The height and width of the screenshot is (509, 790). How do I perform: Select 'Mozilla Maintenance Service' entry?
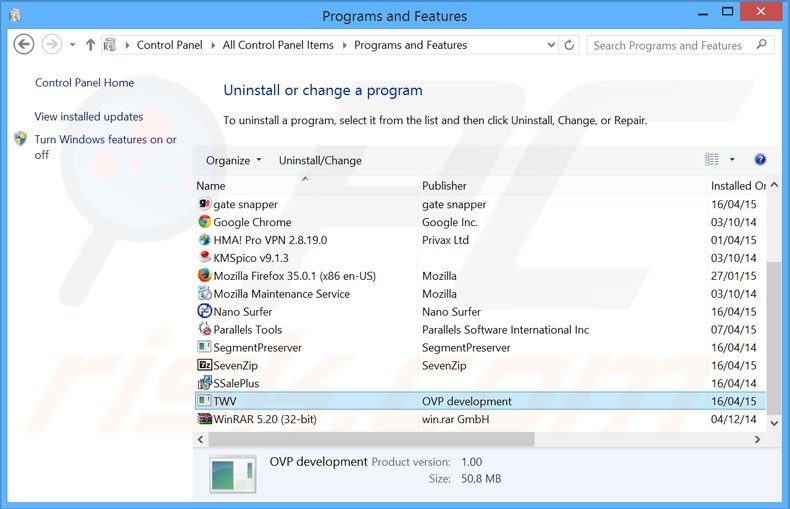click(x=282, y=293)
